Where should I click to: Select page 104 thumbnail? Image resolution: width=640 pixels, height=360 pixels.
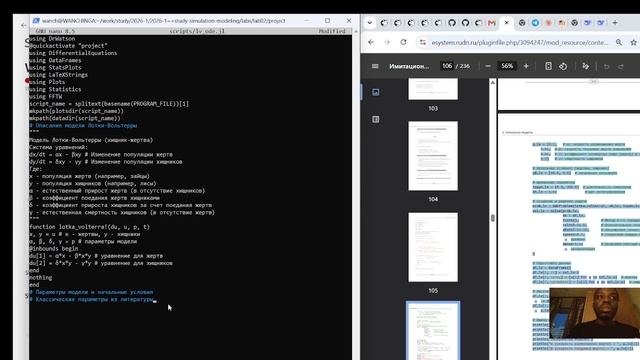click(x=433, y=156)
